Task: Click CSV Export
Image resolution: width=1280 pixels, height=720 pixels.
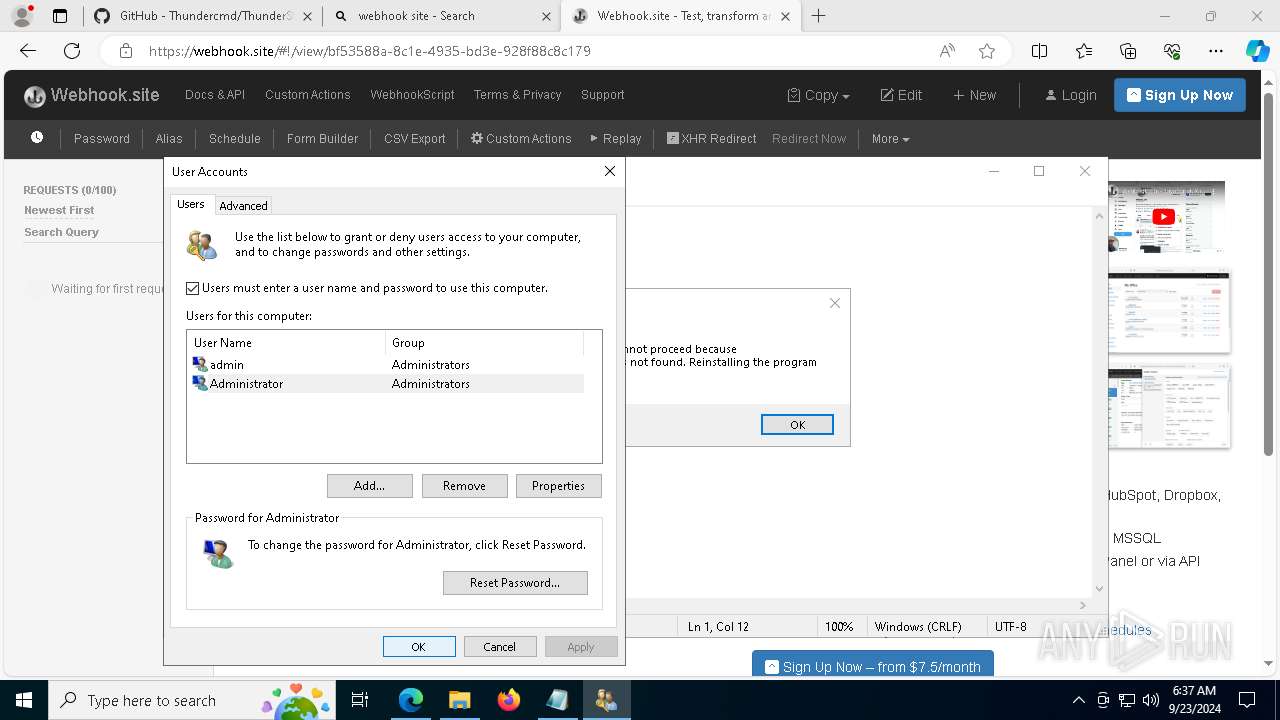Action: 415,138
